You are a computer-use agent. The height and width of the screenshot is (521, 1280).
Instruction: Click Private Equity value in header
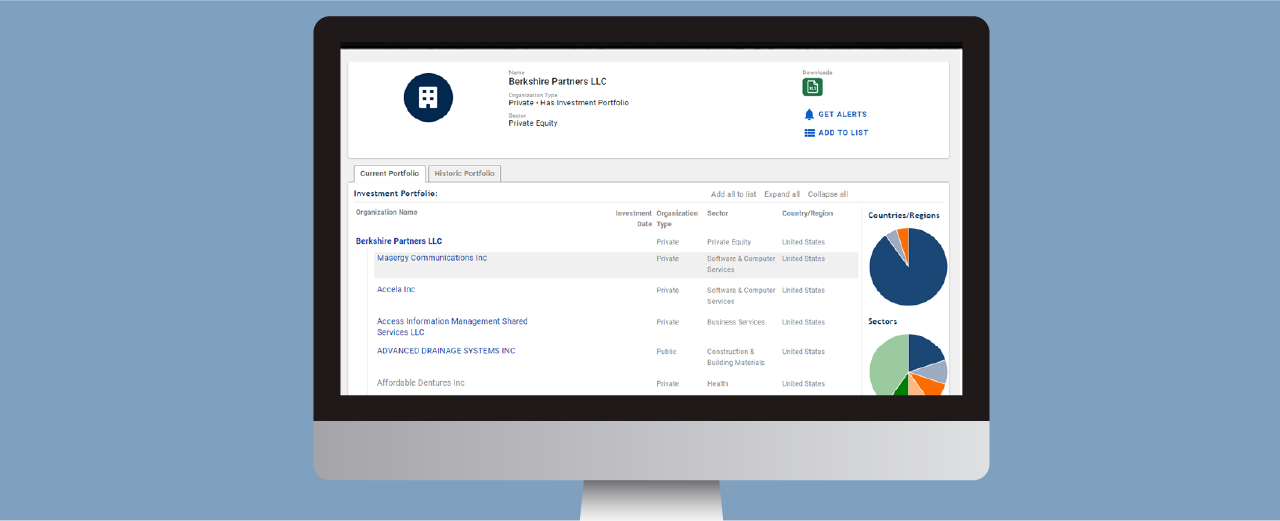(533, 123)
